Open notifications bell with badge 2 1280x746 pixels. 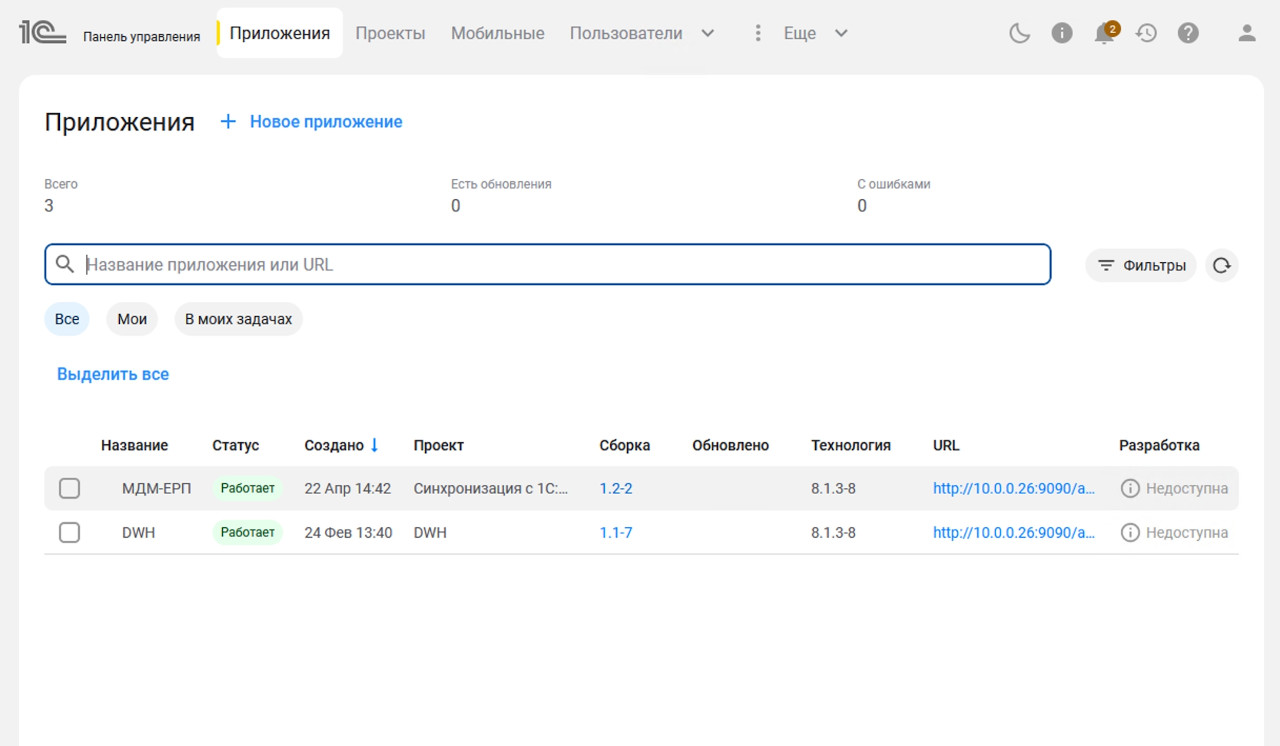click(1105, 33)
